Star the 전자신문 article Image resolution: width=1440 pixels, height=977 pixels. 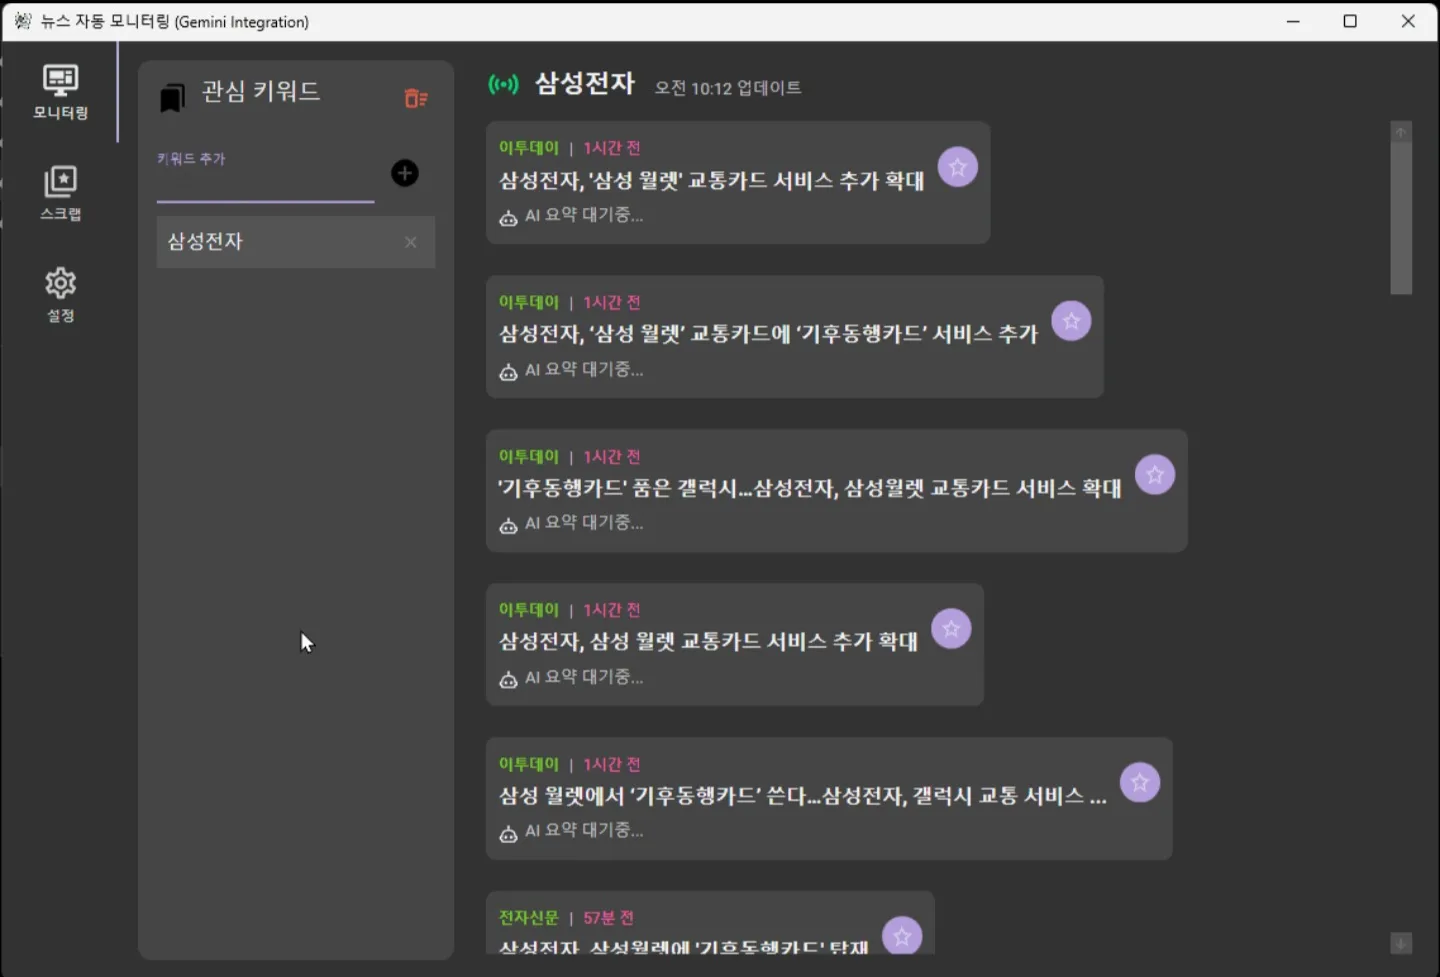(902, 936)
